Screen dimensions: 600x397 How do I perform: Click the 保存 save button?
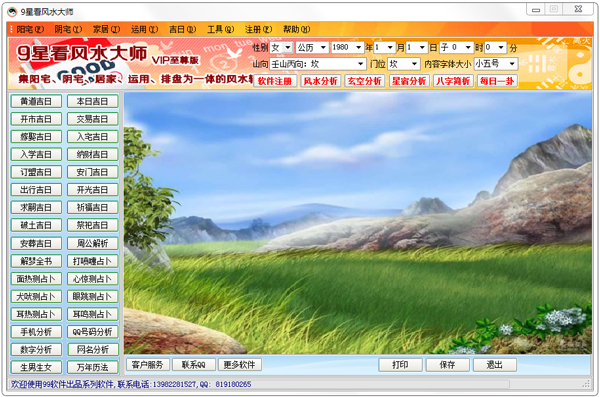[x=447, y=365]
